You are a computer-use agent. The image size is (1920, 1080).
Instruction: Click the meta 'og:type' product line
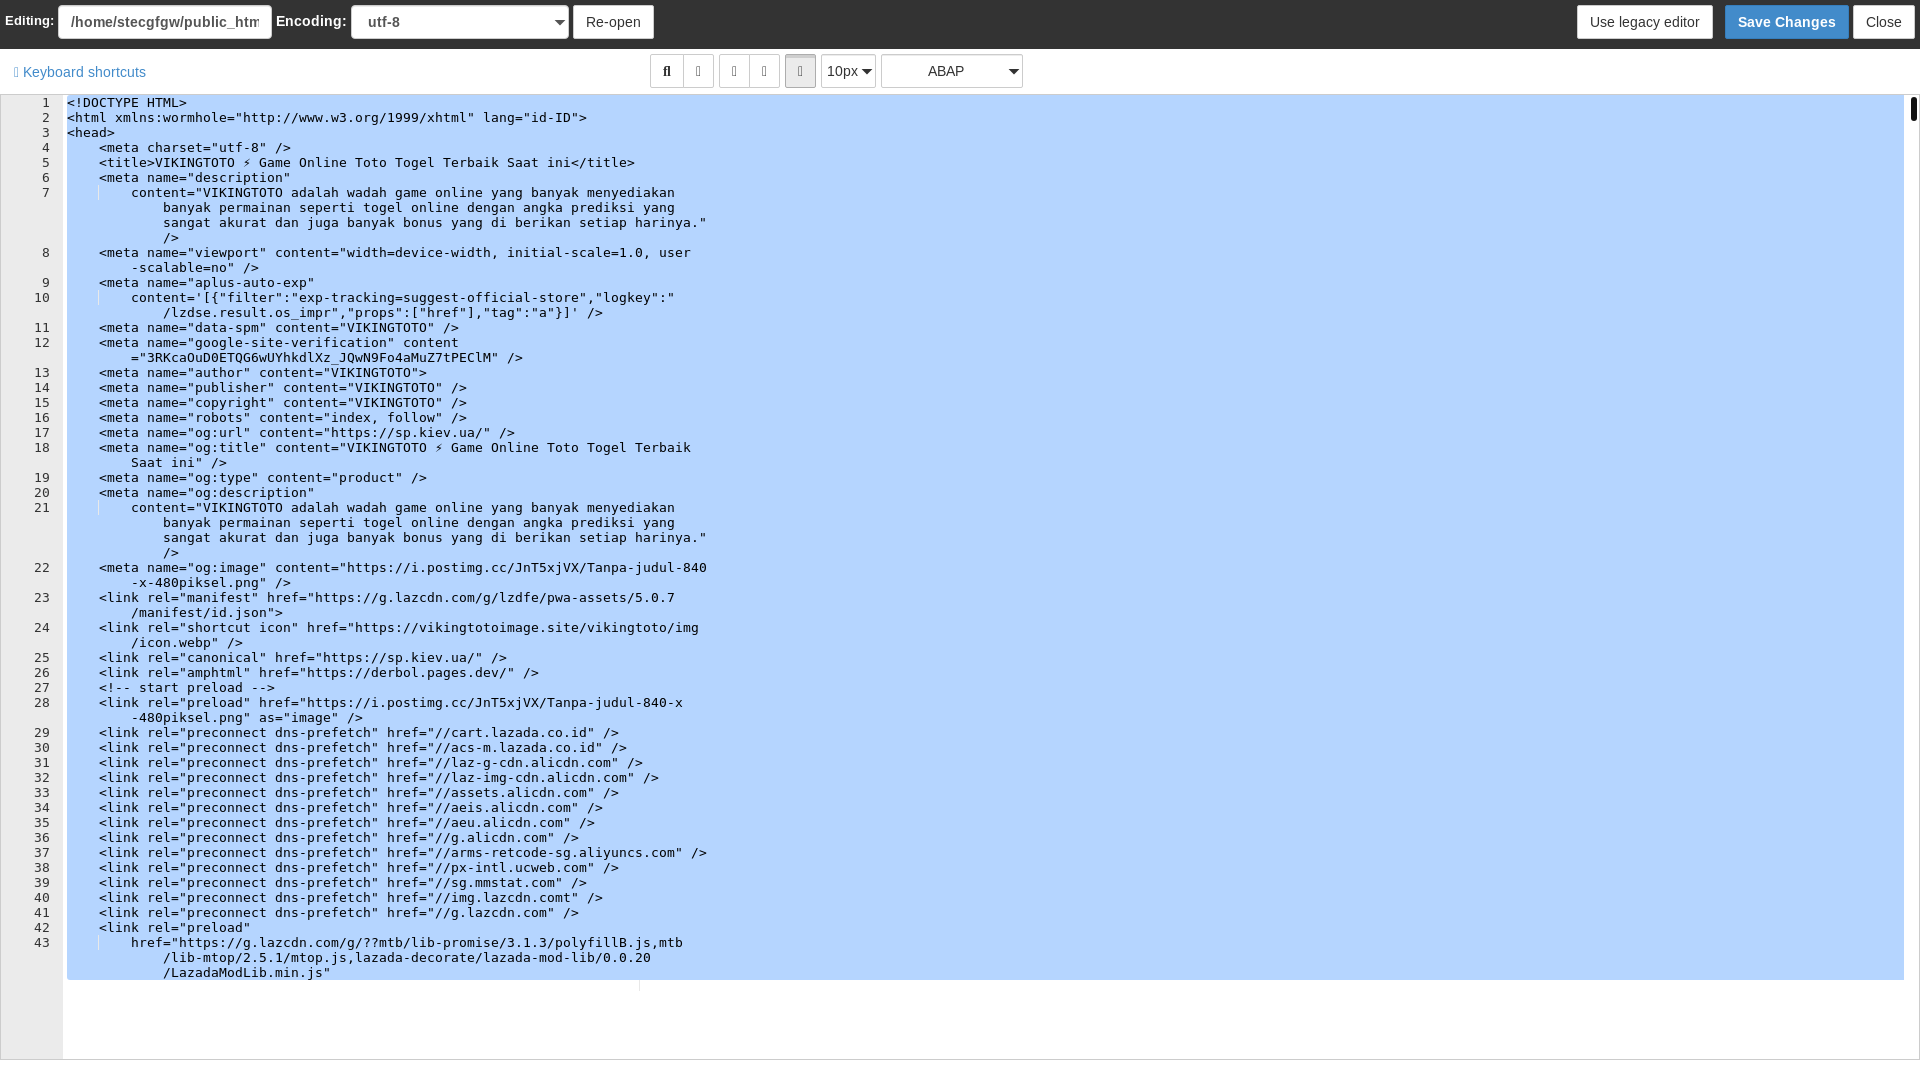[x=263, y=478]
